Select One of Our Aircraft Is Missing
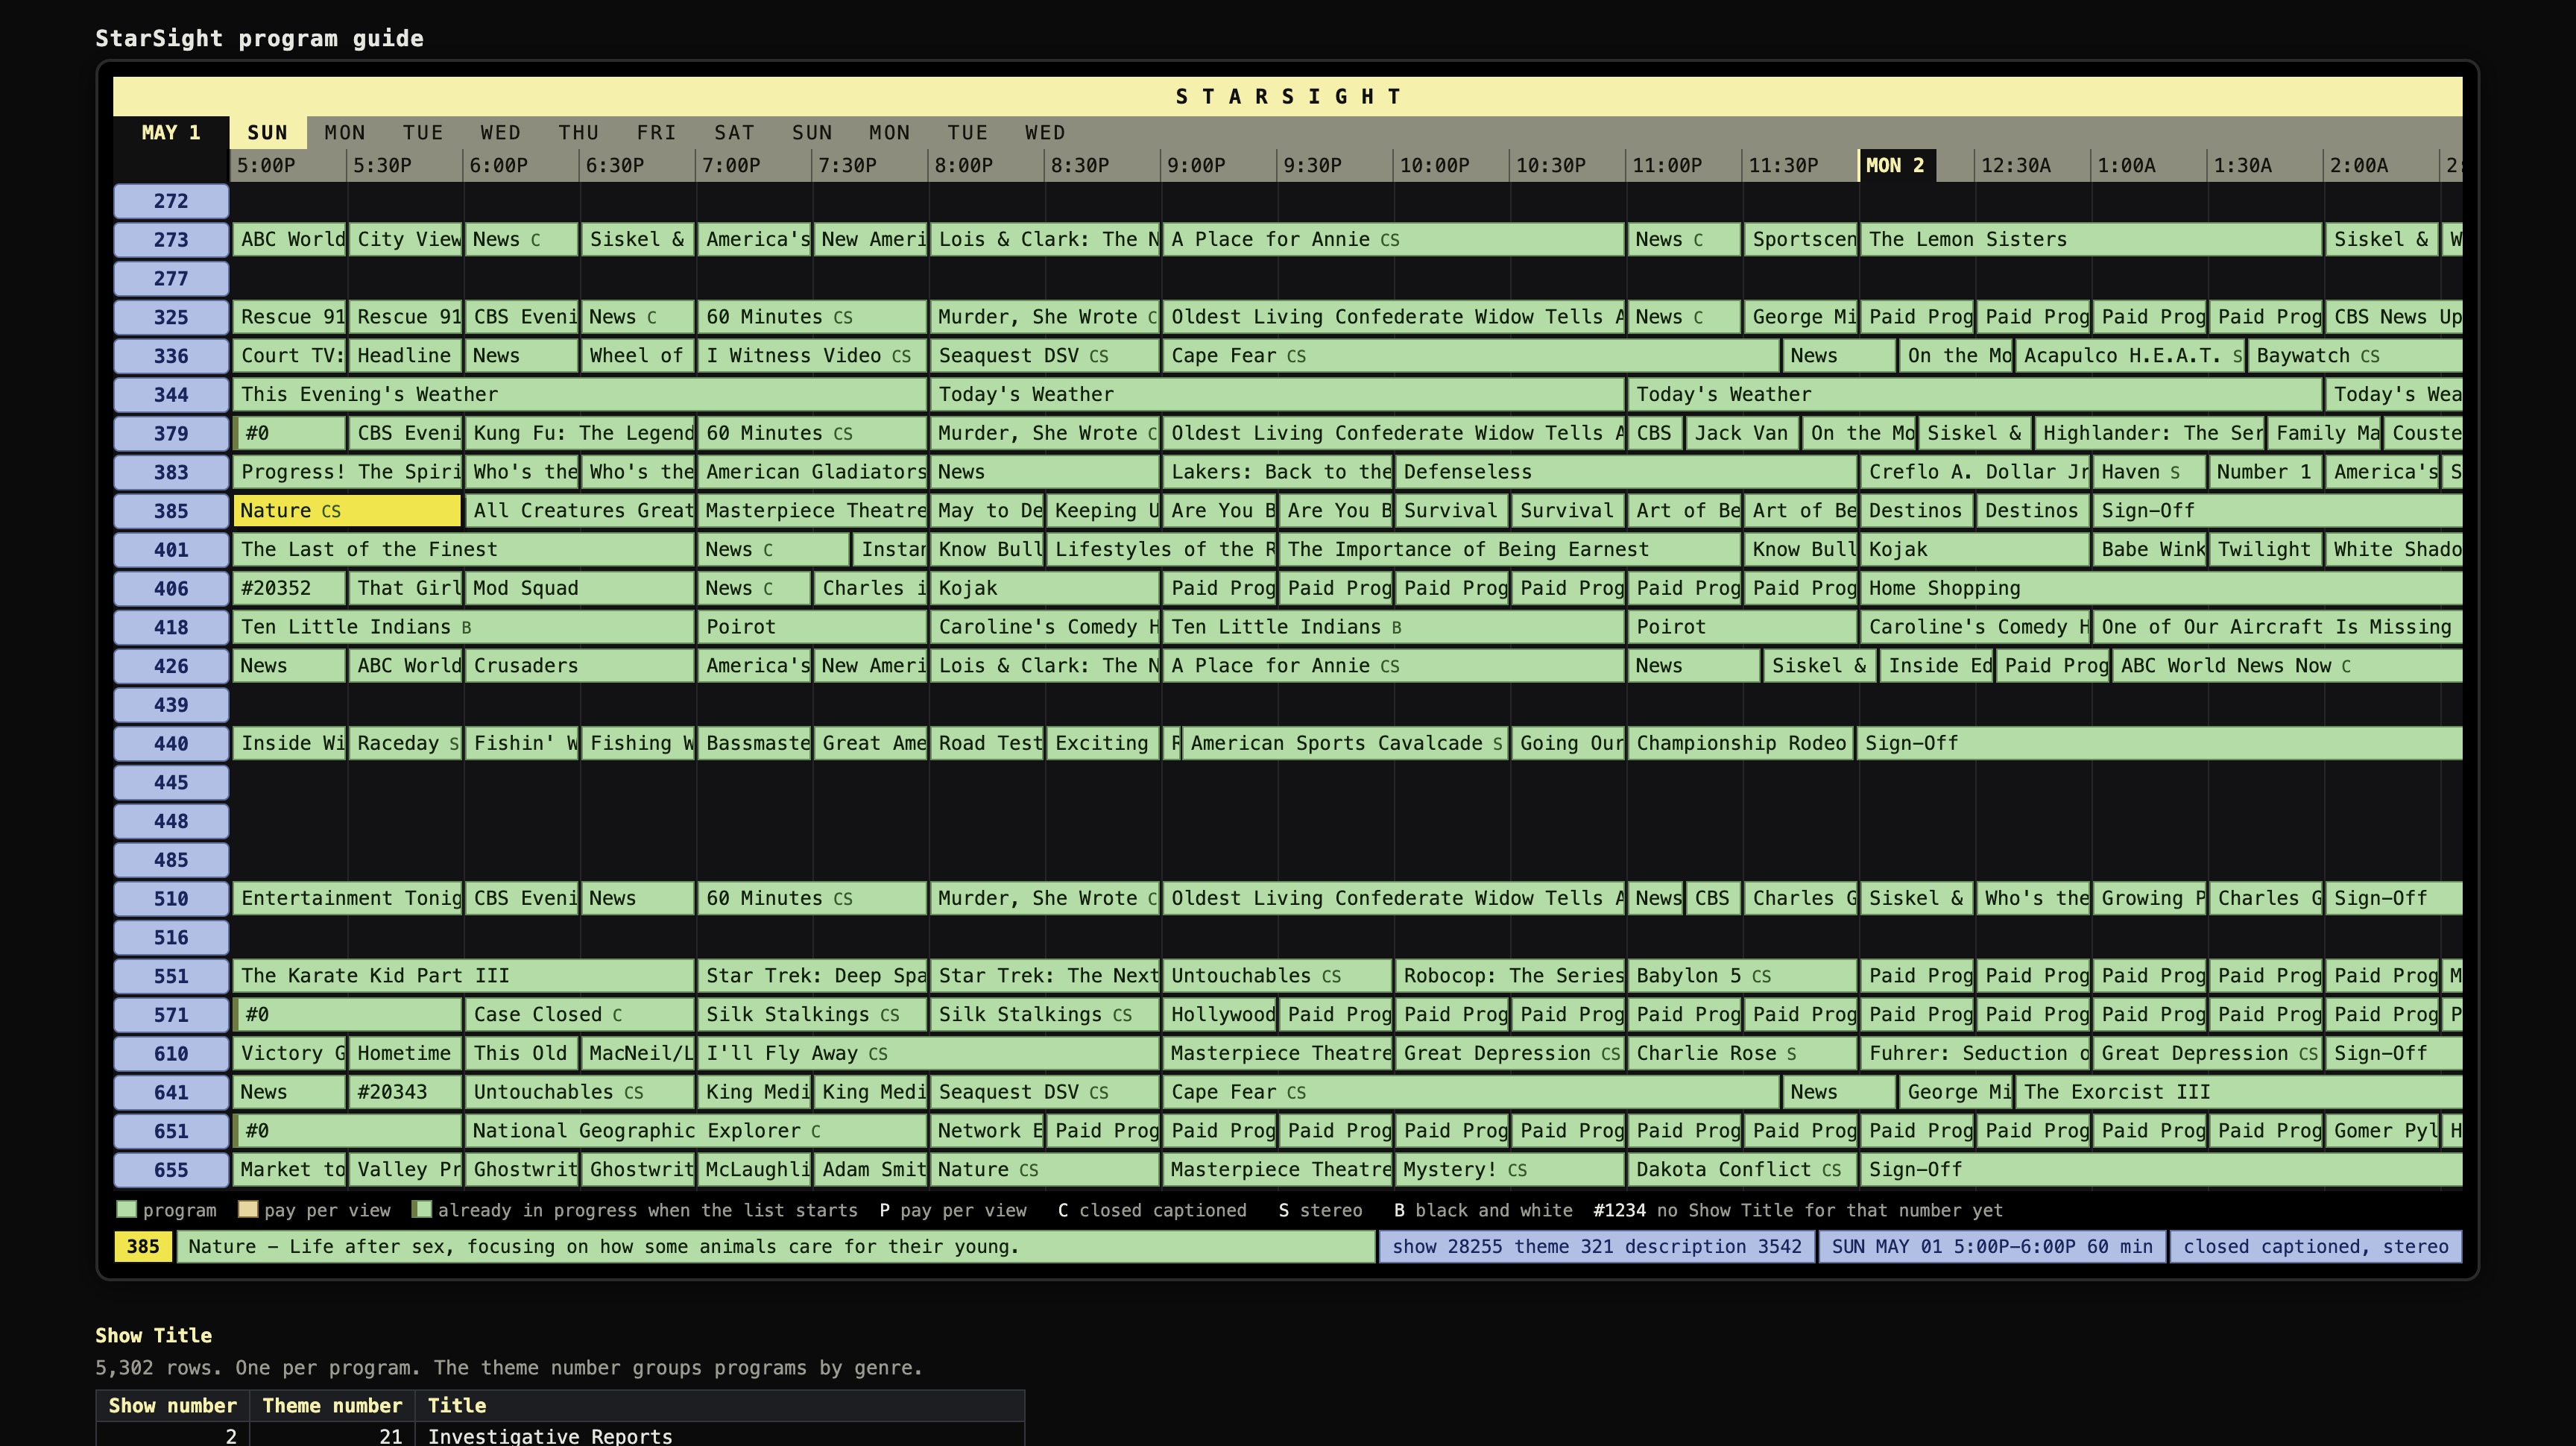Viewport: 2576px width, 1446px height. (x=2277, y=627)
